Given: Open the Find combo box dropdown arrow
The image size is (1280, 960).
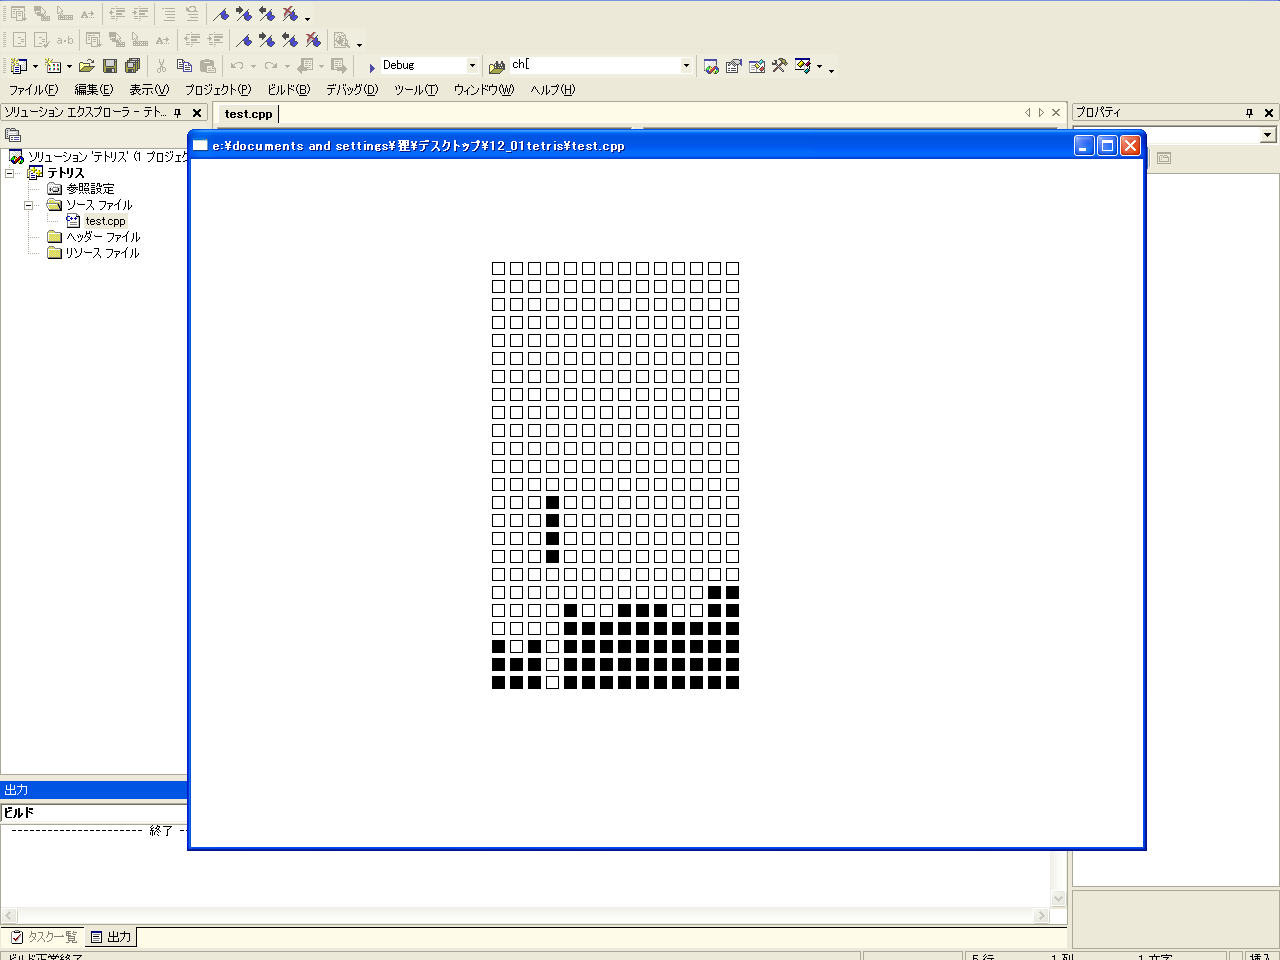Looking at the screenshot, I should click(x=686, y=65).
